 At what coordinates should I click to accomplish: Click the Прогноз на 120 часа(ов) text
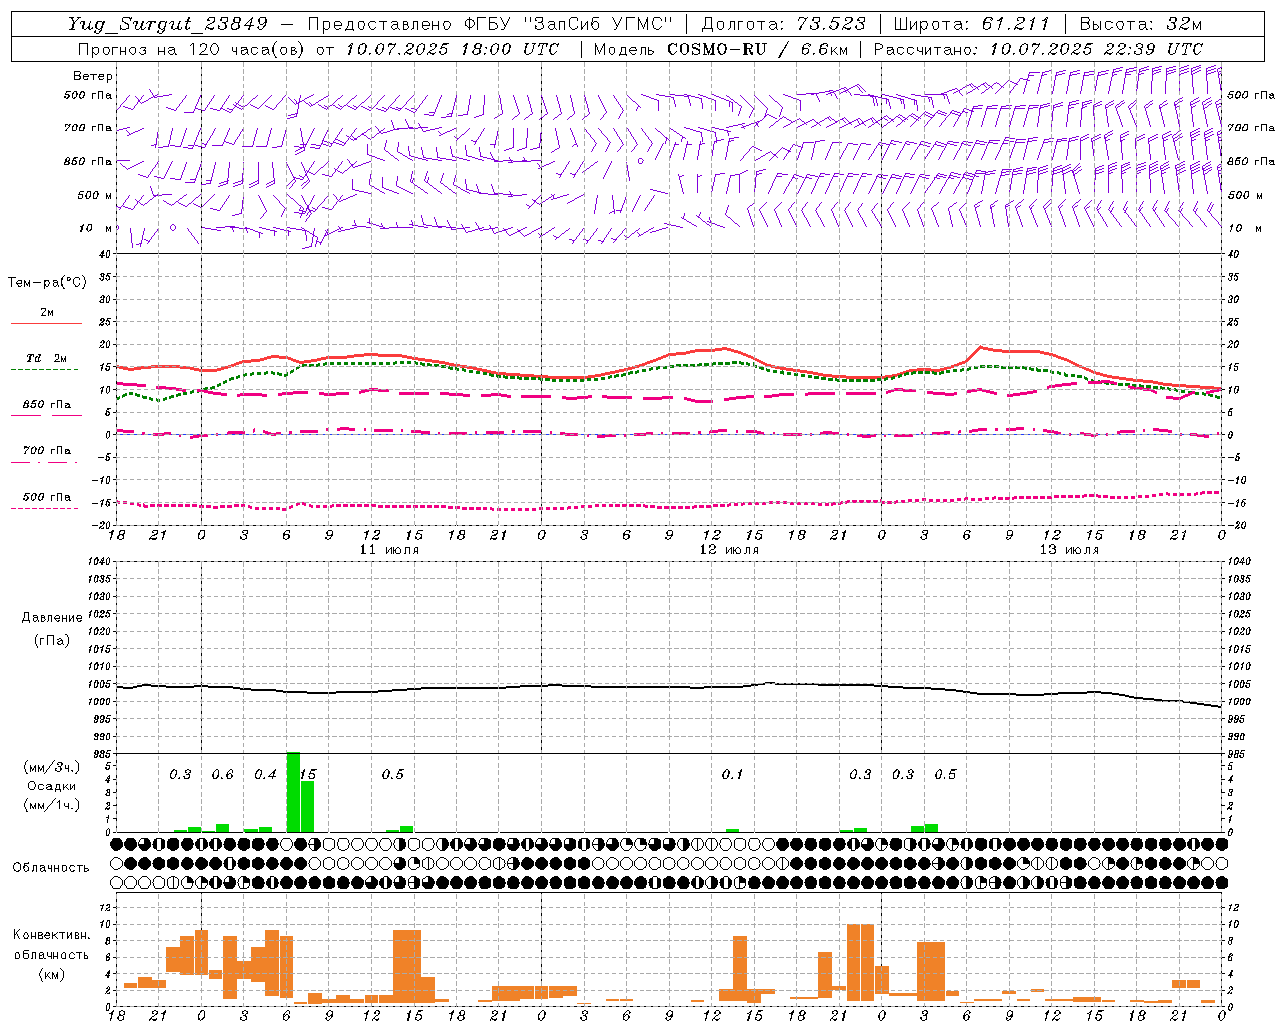coord(192,49)
